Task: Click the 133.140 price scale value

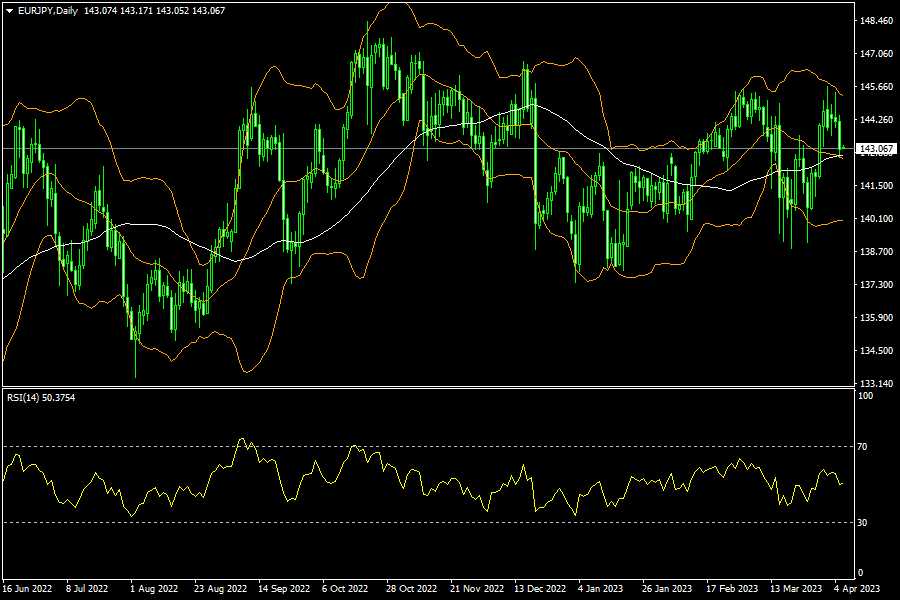Action: (x=876, y=383)
